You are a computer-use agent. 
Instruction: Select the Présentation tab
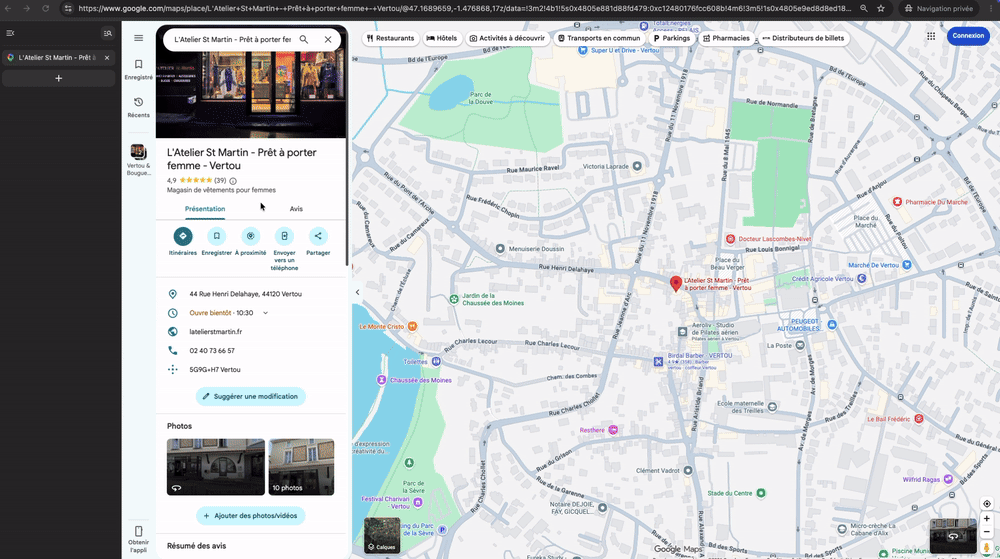tap(205, 209)
